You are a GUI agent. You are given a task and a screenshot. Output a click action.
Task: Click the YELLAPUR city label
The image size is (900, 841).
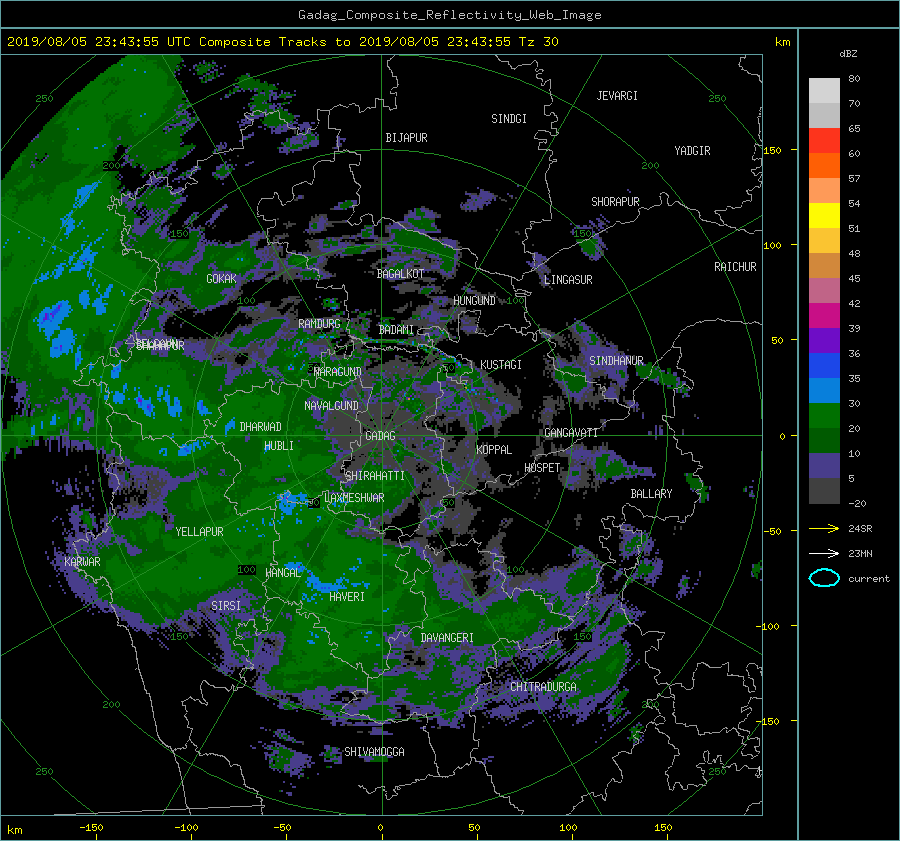pyautogui.click(x=199, y=532)
